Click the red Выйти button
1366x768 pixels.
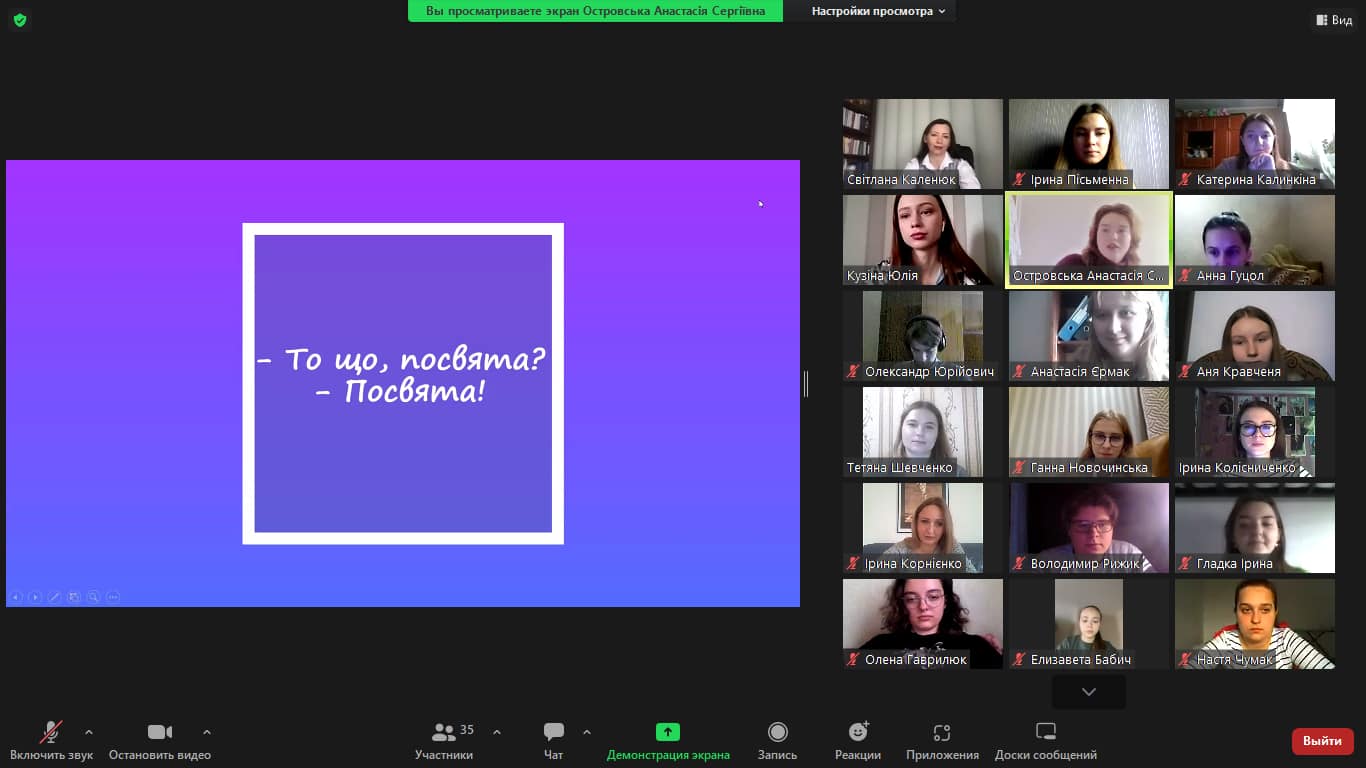tap(1322, 741)
